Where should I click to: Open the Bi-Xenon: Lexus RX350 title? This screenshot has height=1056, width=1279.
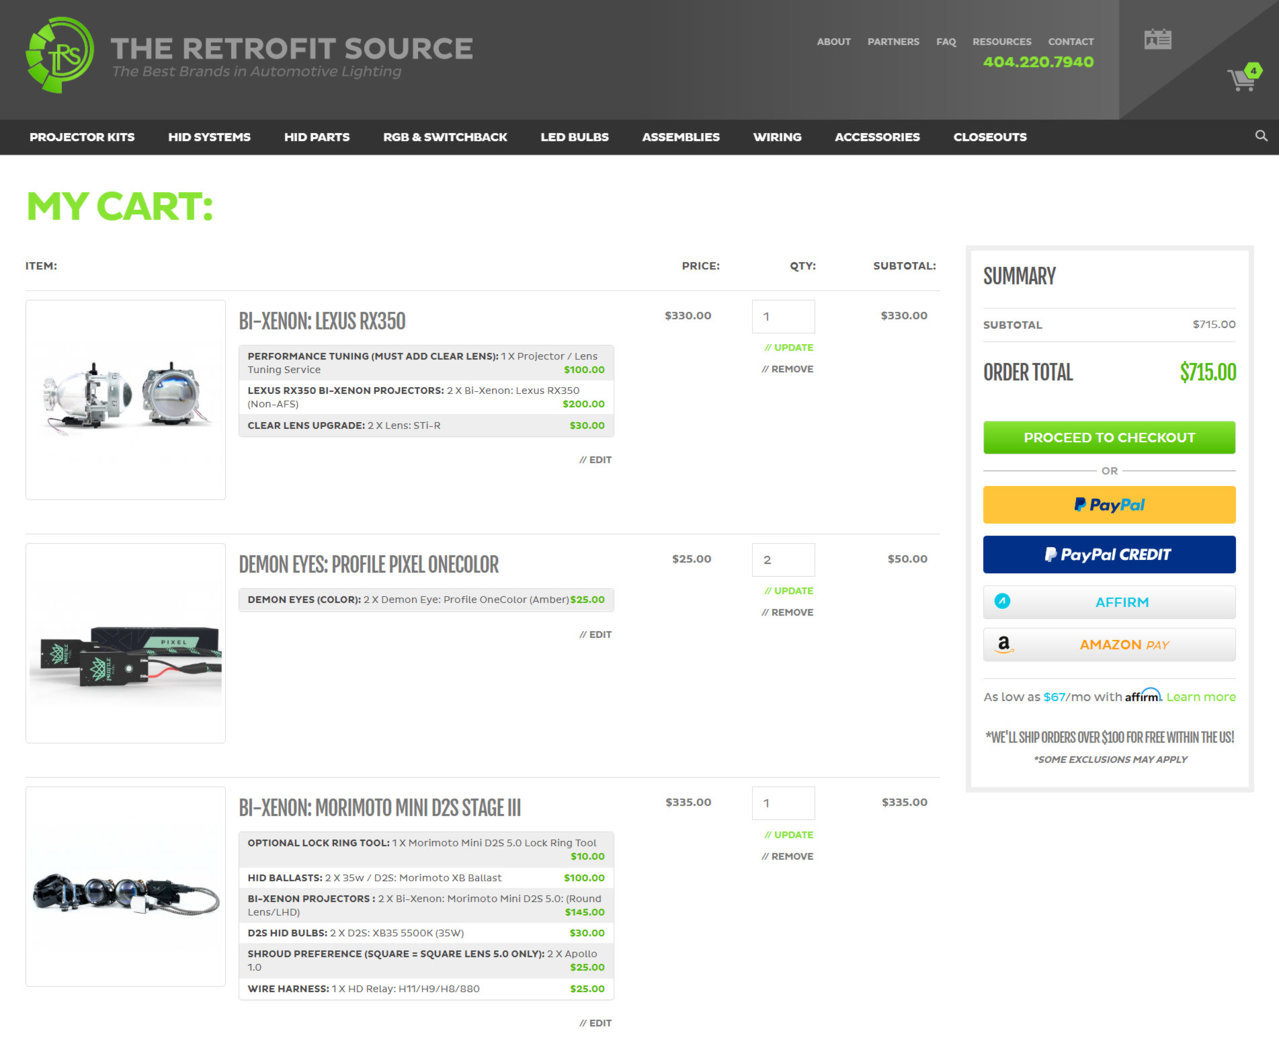322,321
